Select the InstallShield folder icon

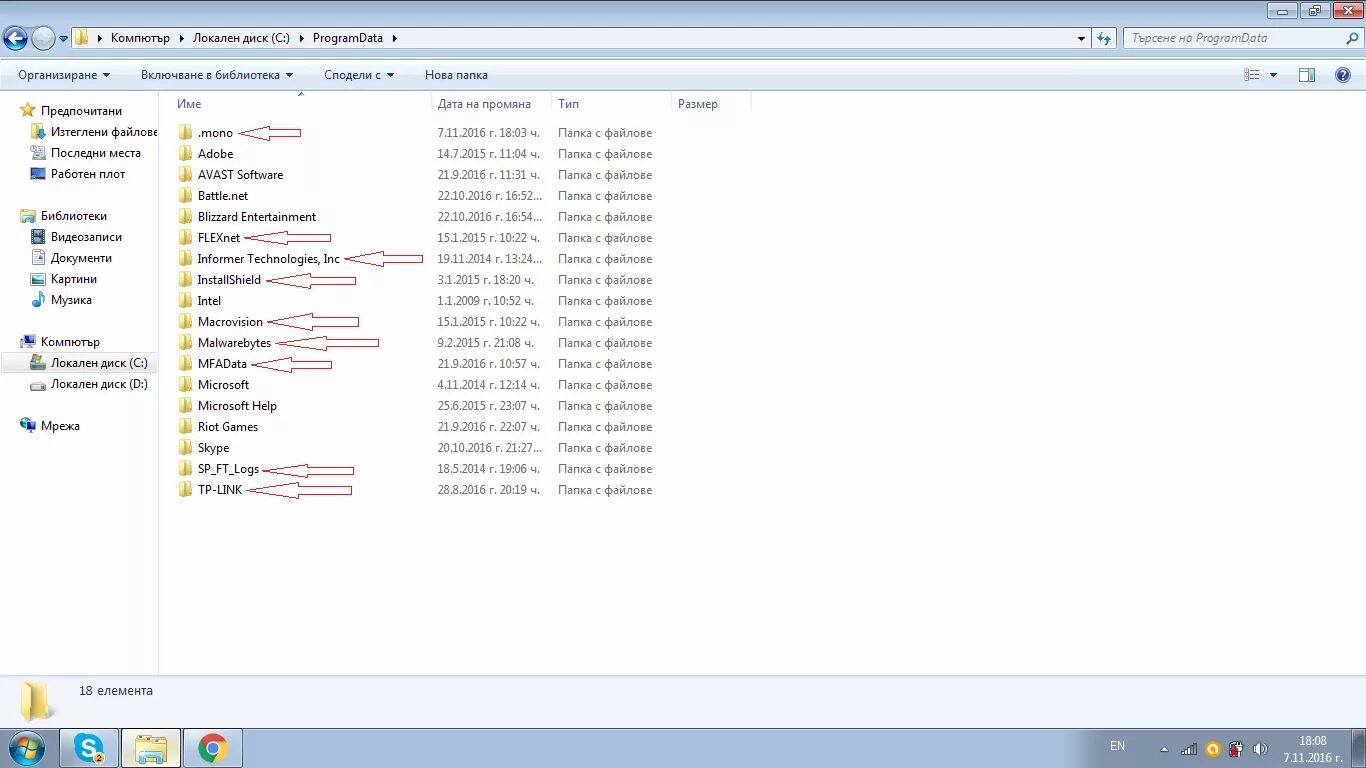185,280
